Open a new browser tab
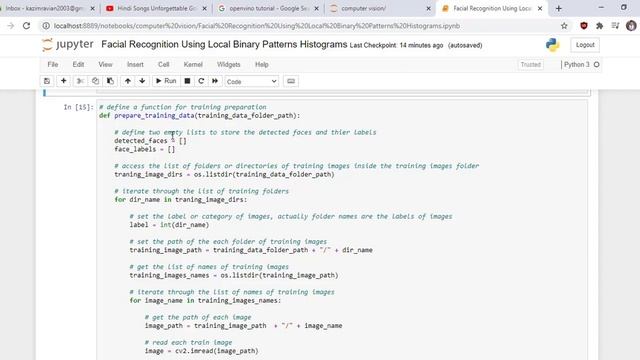This screenshot has width=640, height=360. pyautogui.click(x=558, y=8)
